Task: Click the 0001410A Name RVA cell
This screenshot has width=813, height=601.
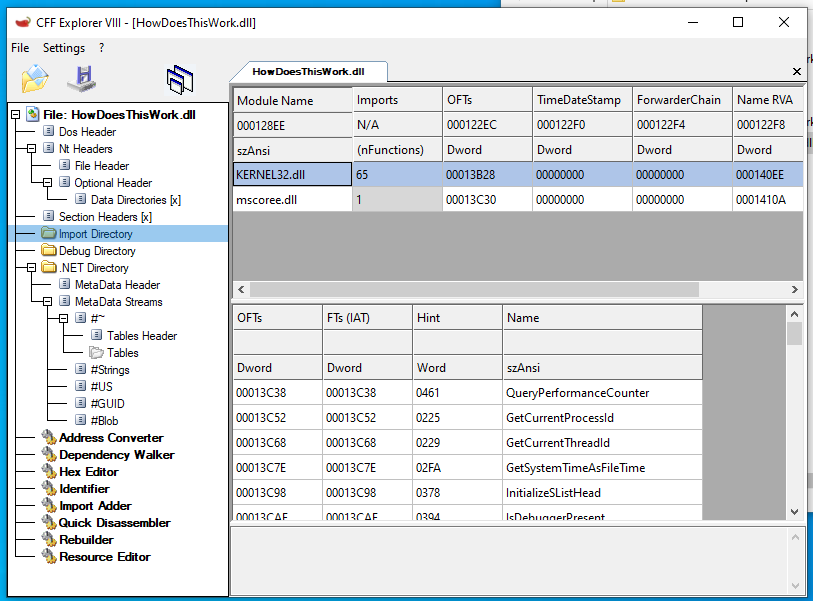Action: pos(768,200)
